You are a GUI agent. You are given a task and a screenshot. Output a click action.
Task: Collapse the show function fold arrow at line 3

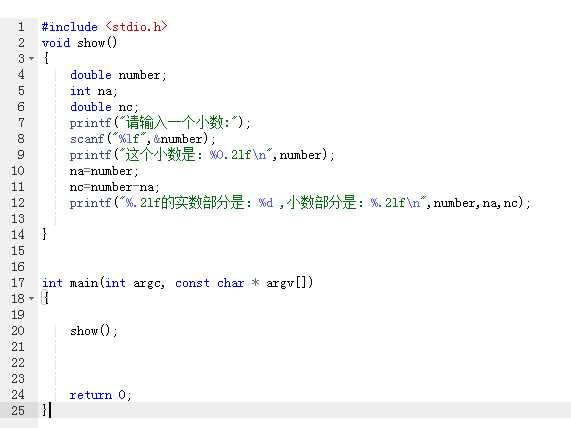coord(32,58)
